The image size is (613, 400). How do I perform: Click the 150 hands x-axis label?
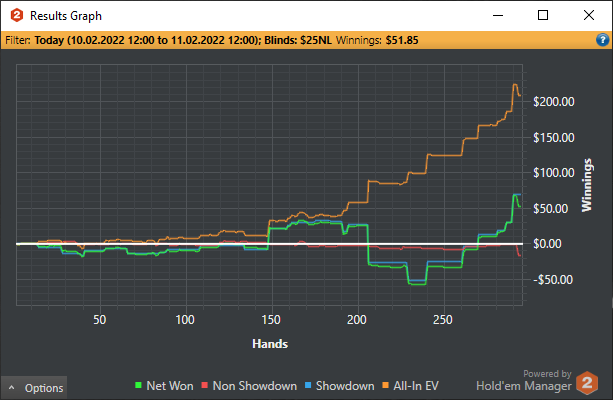coord(271,320)
